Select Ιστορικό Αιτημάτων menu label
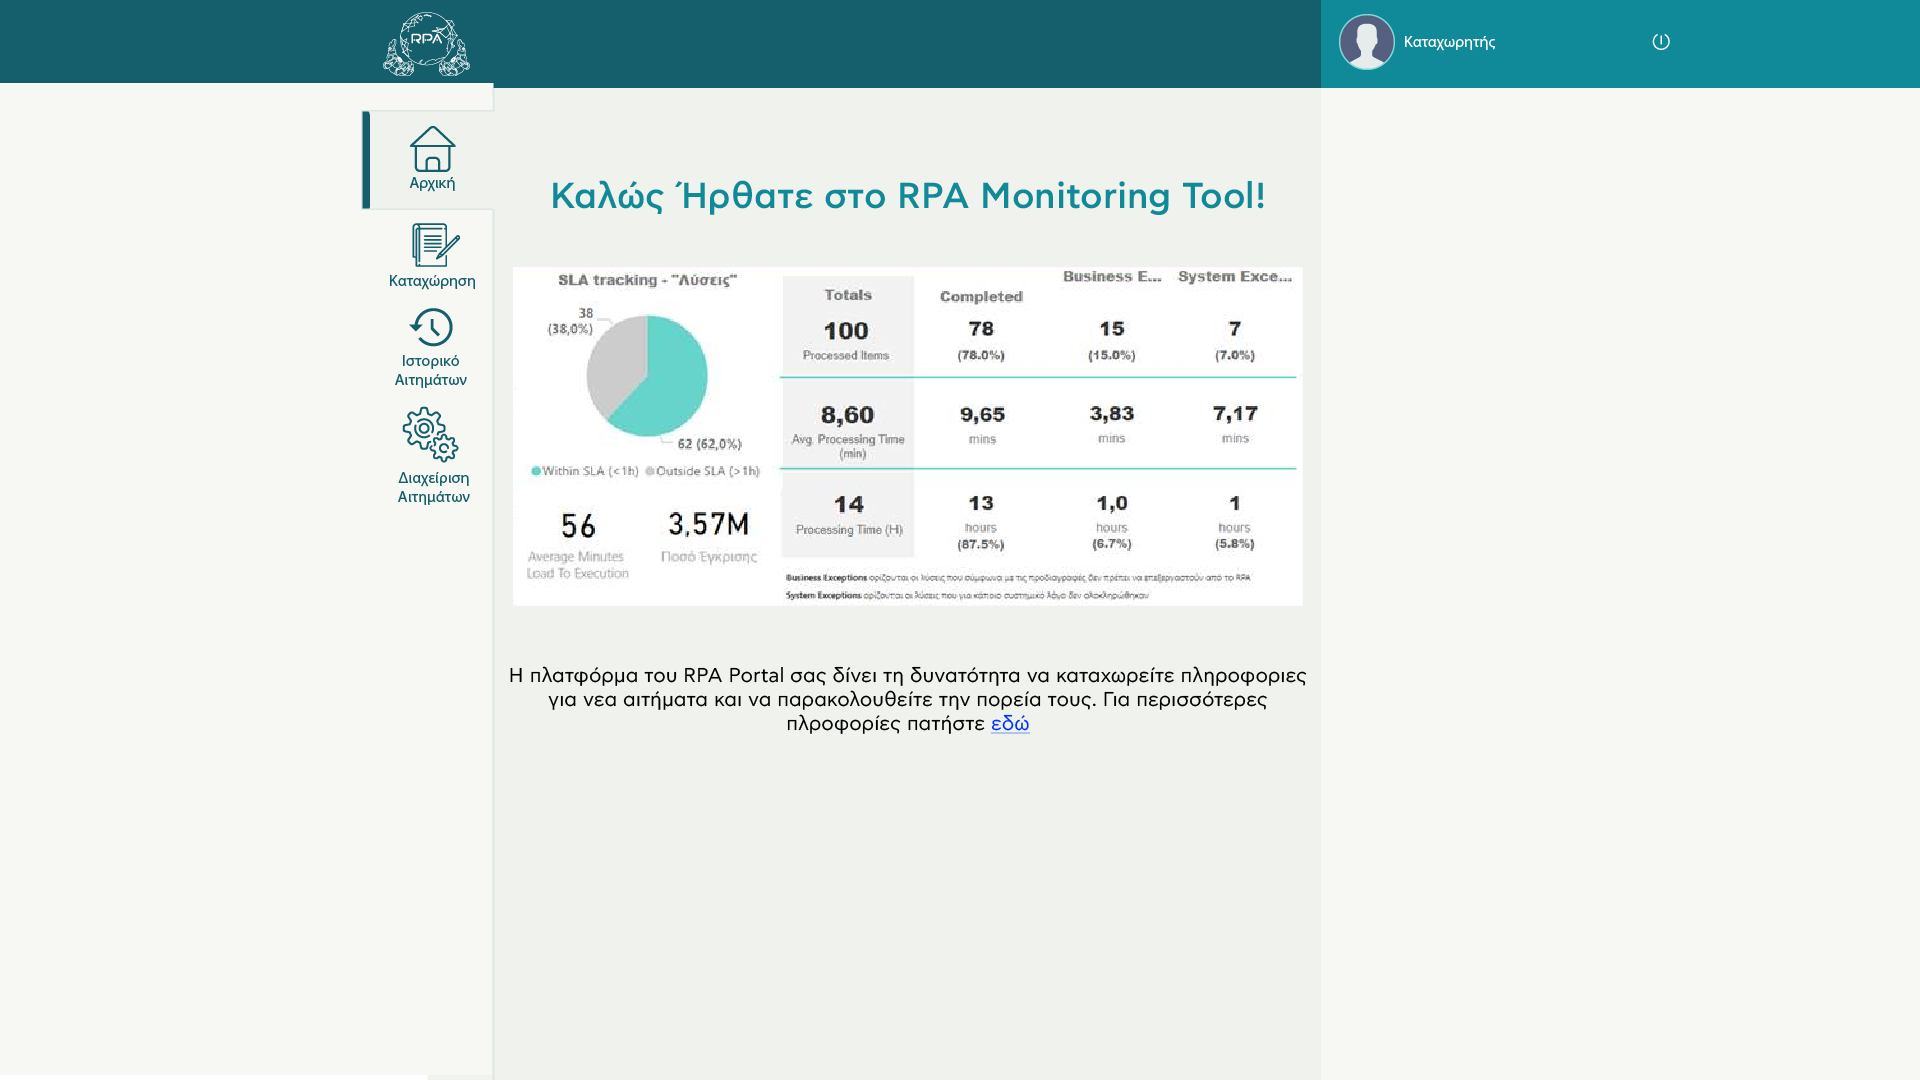Screen dimensions: 1920x1080 pos(431,371)
